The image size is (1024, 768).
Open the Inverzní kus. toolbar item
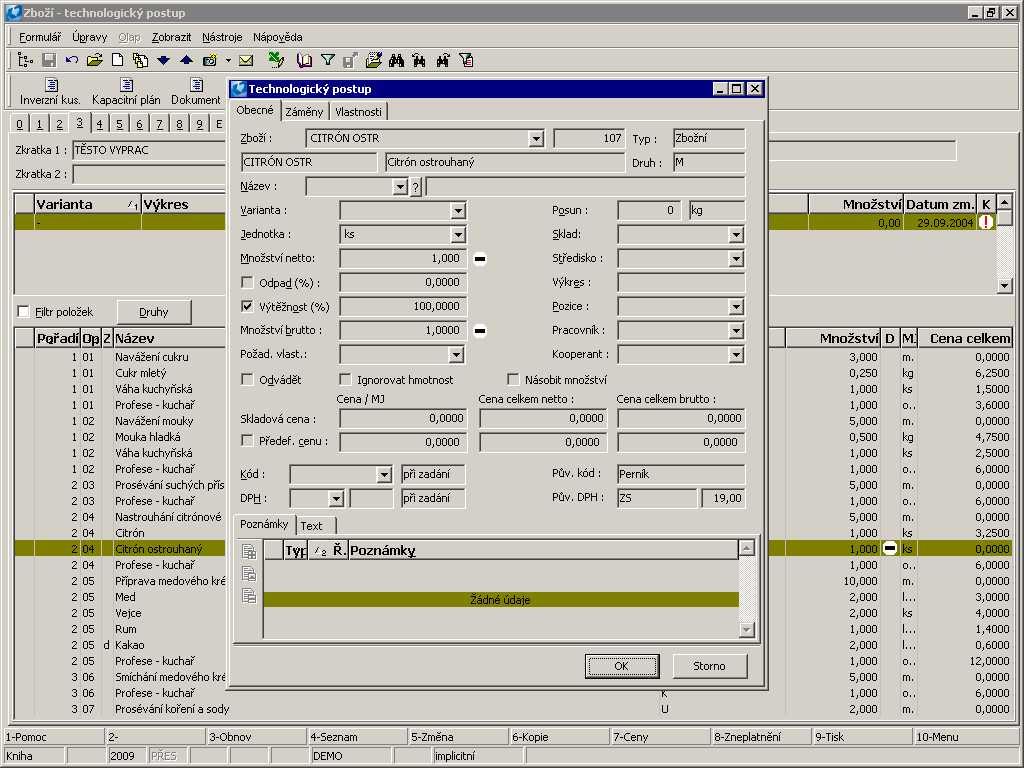[50, 91]
